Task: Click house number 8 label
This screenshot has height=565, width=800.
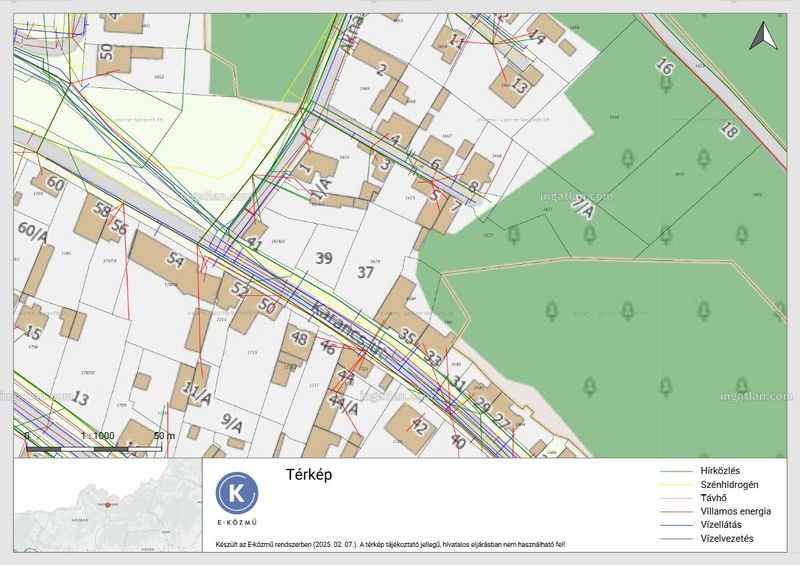Action: 472,186
